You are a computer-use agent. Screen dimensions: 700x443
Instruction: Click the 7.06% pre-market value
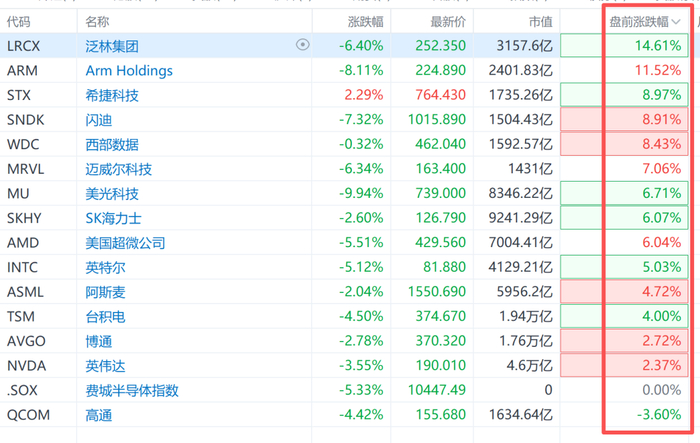point(662,168)
